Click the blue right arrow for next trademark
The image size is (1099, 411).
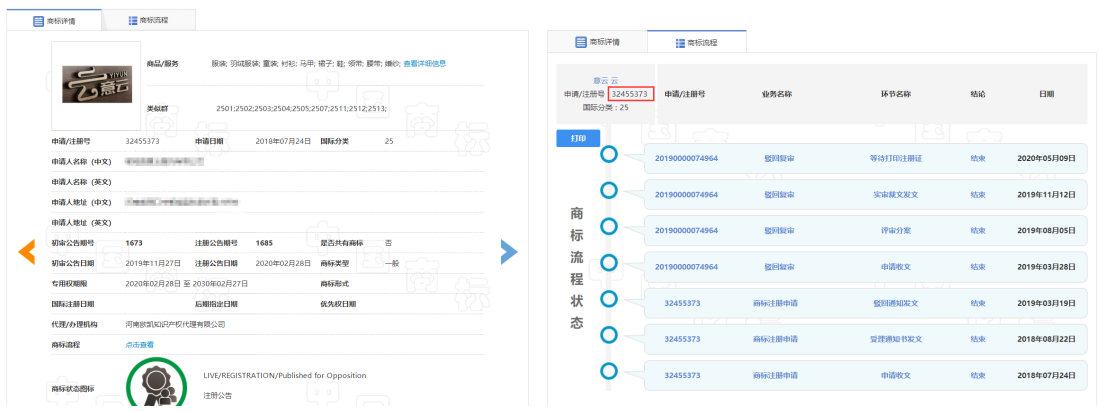(x=509, y=253)
